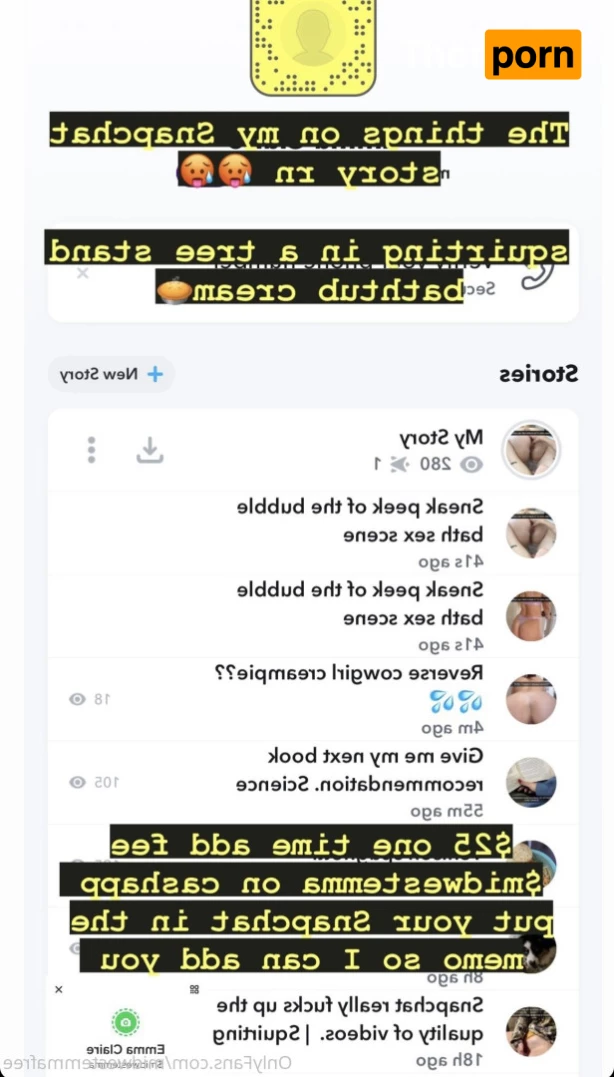The width and height of the screenshot is (614, 1077).
Task: Open the book recommendation snap thumbnail
Action: (x=531, y=782)
